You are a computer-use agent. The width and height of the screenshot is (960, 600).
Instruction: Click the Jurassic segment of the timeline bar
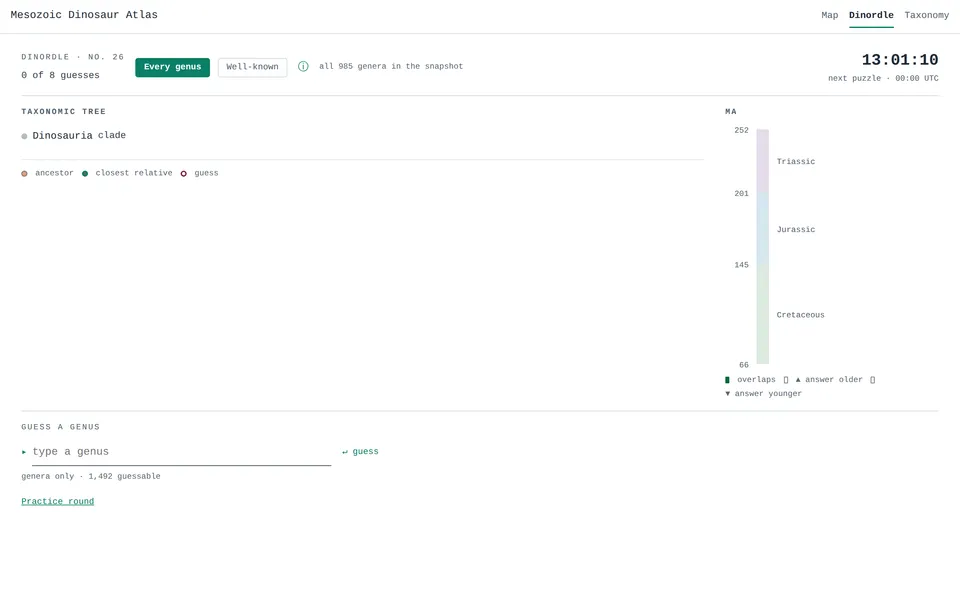[762, 229]
